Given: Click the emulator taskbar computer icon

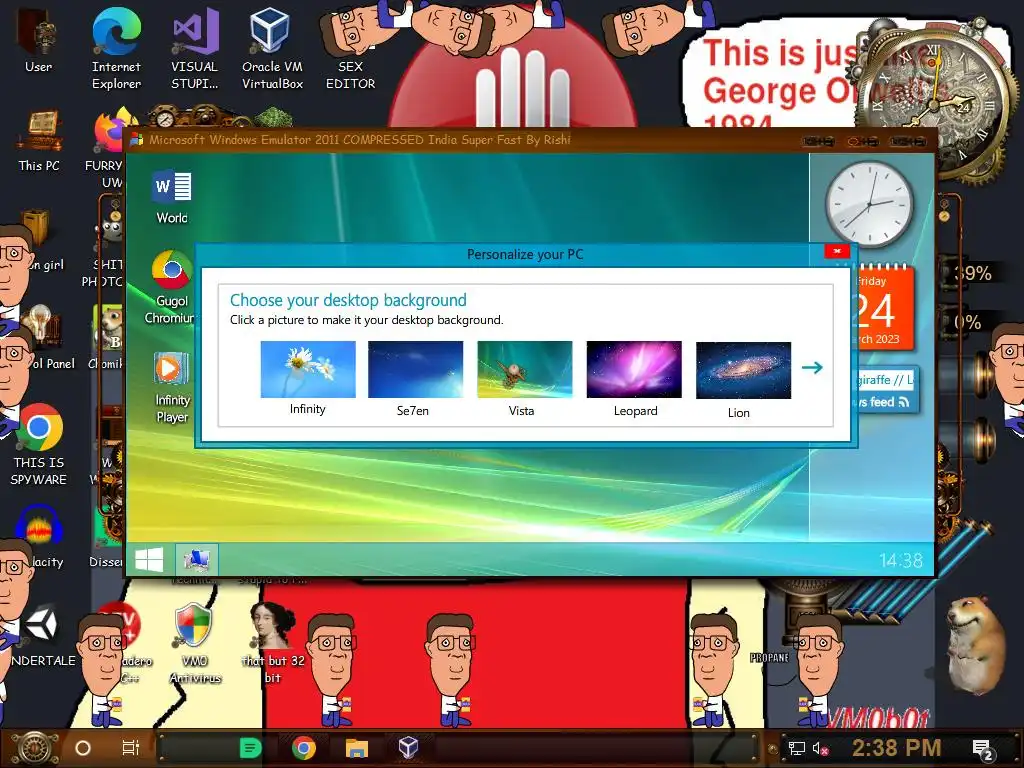Looking at the screenshot, I should (x=197, y=560).
